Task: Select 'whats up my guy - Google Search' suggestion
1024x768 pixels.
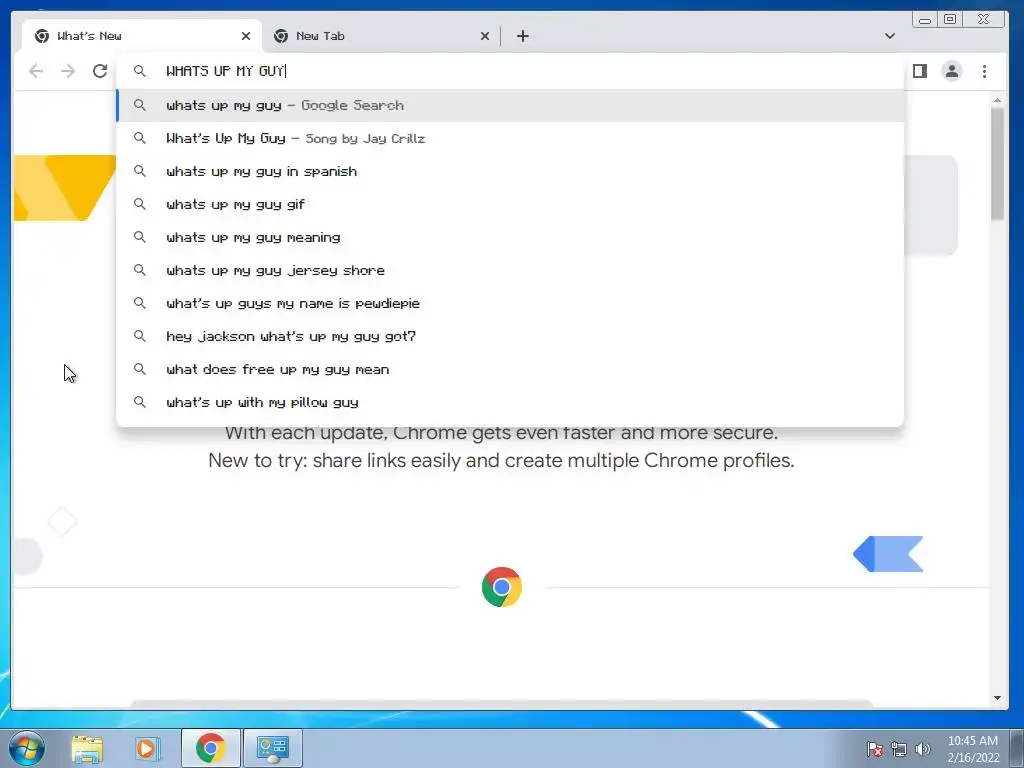Action: point(510,105)
